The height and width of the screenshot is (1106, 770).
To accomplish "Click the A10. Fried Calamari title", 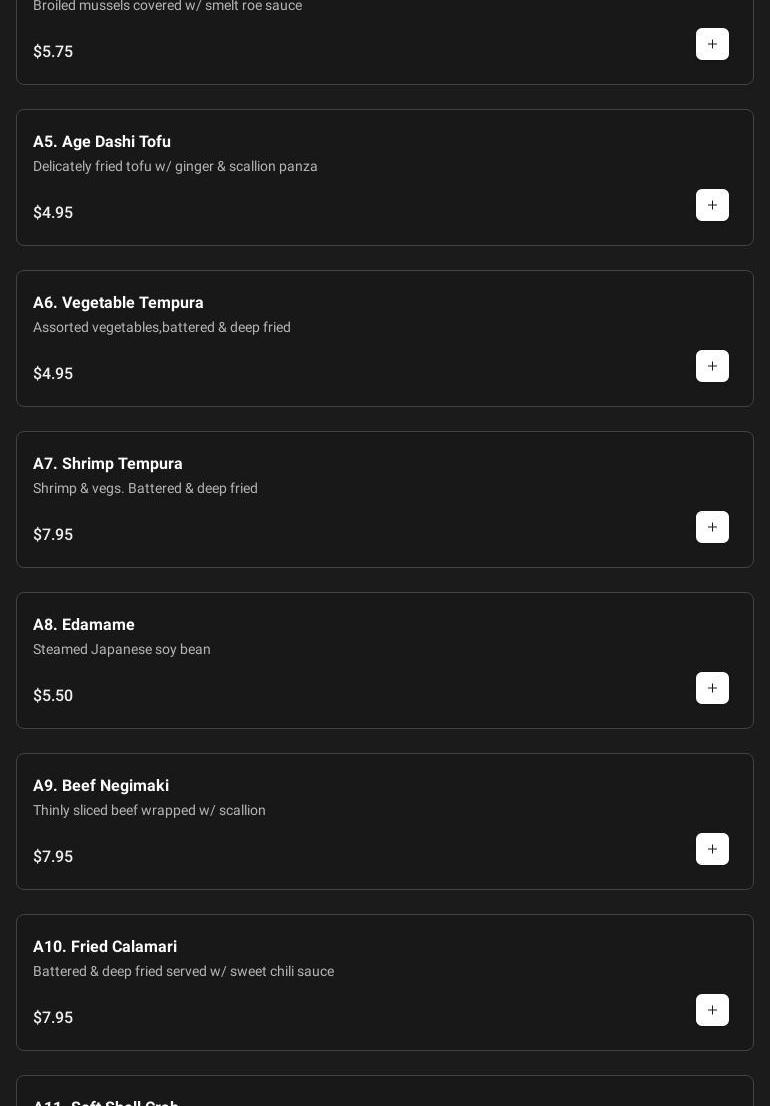I will 105,947.
